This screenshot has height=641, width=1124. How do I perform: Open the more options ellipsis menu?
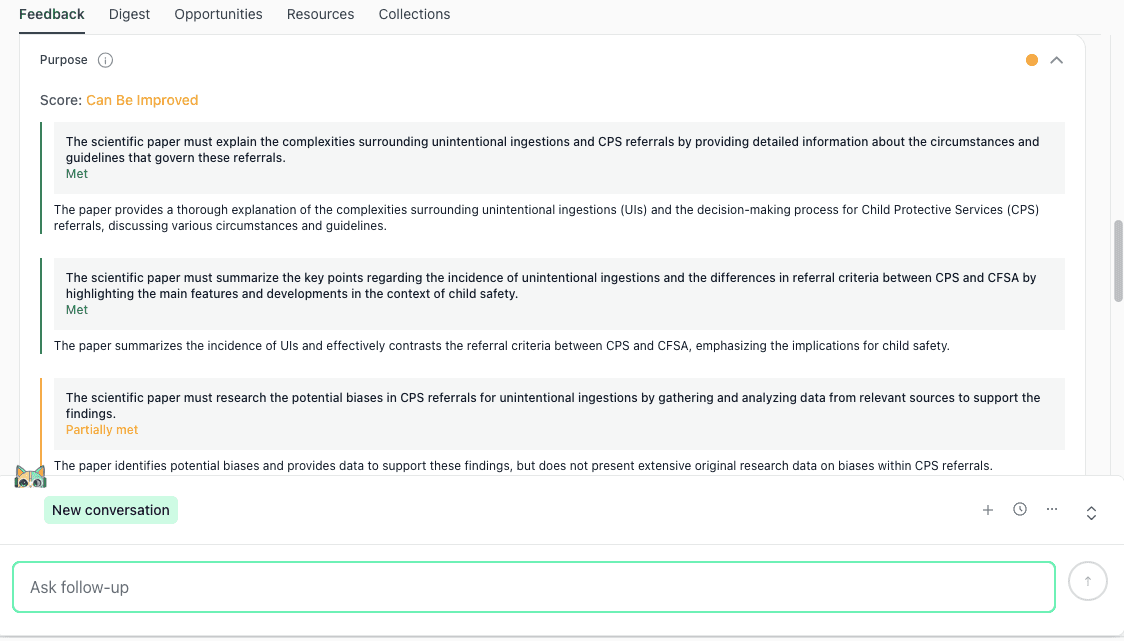point(1052,509)
